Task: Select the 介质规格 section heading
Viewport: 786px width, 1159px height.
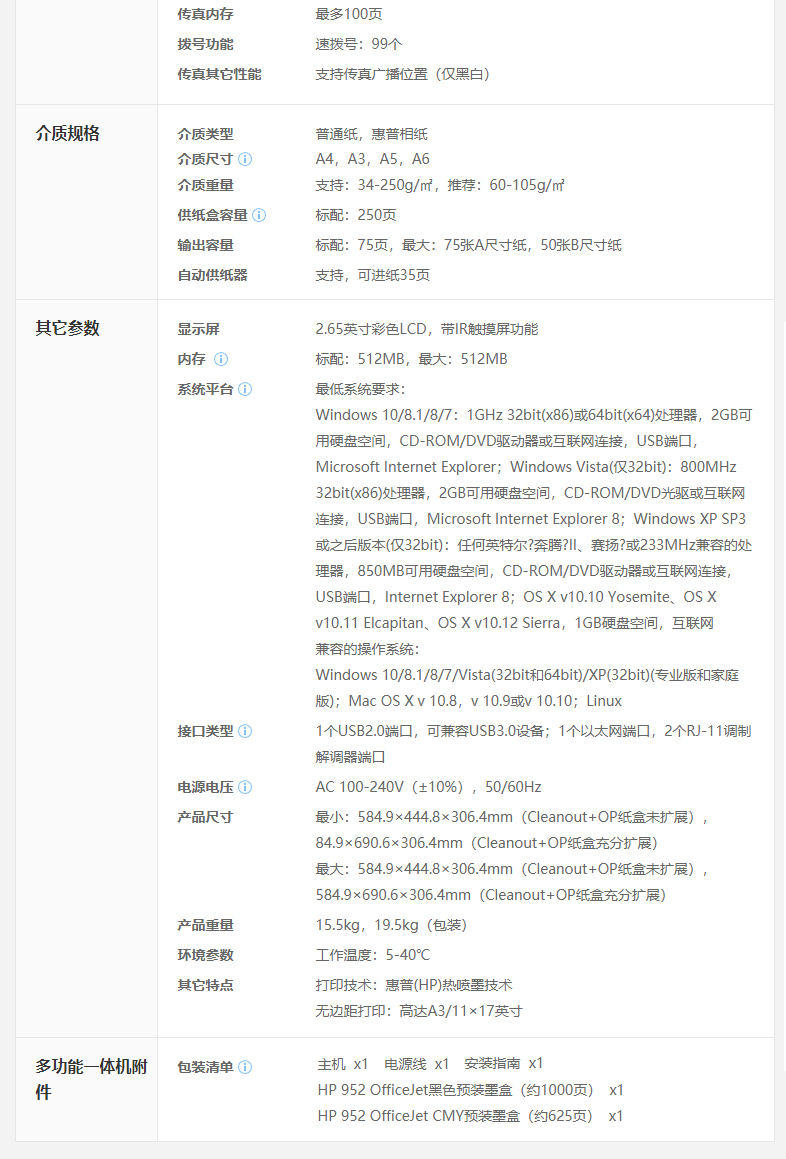Action: click(67, 133)
